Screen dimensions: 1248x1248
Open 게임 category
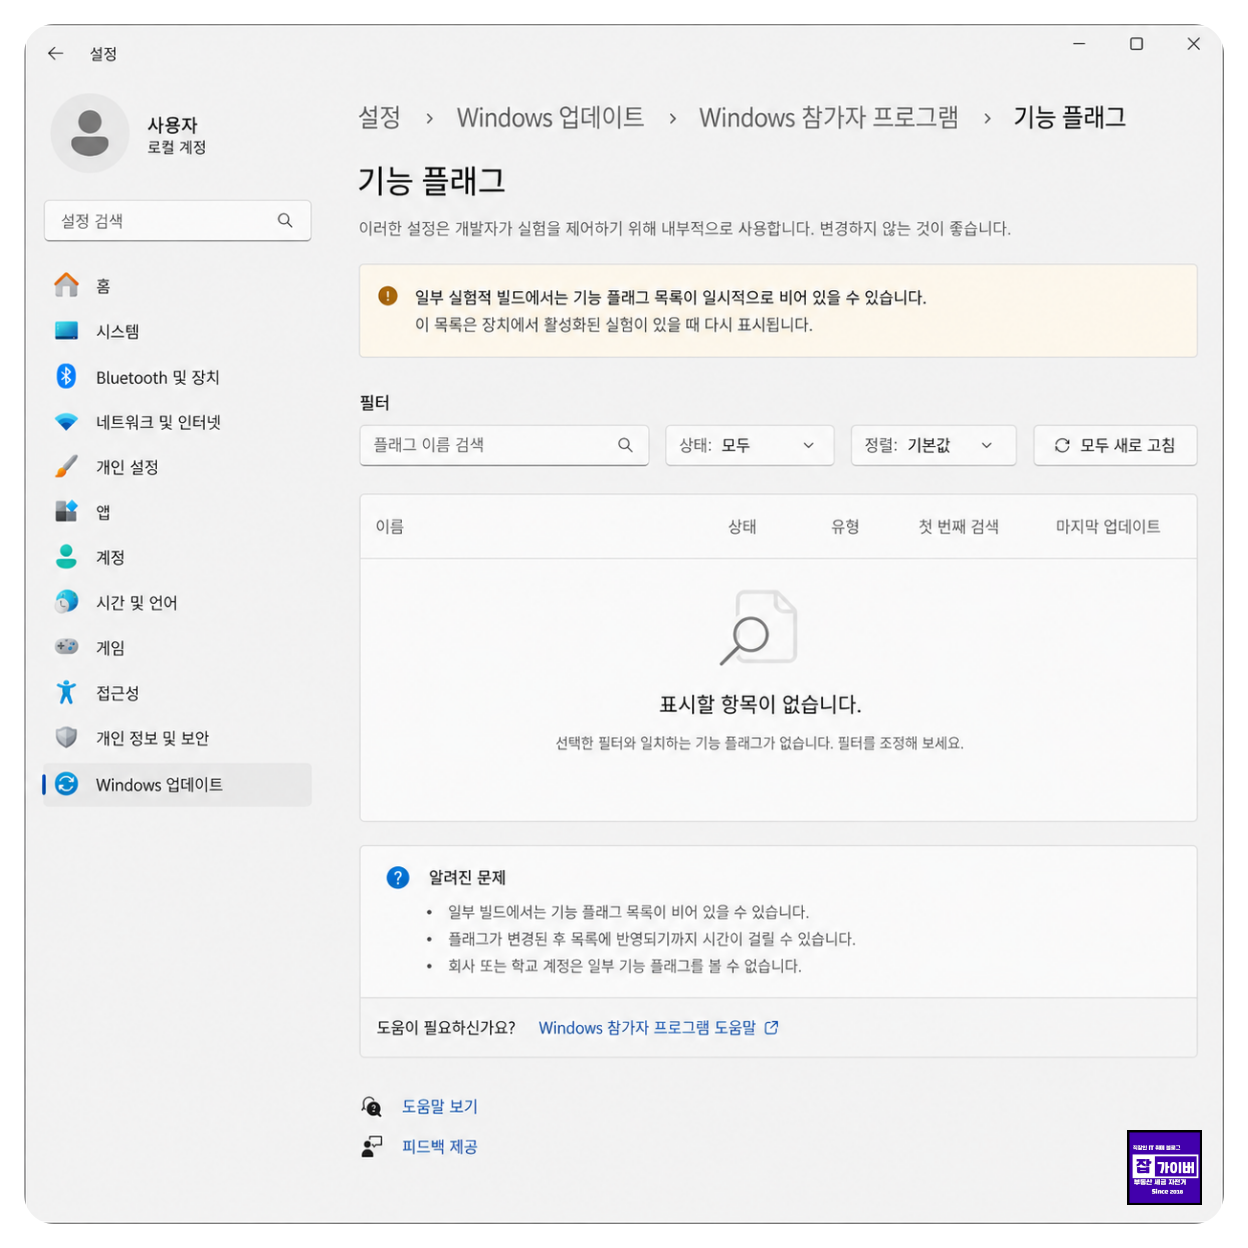coord(178,647)
